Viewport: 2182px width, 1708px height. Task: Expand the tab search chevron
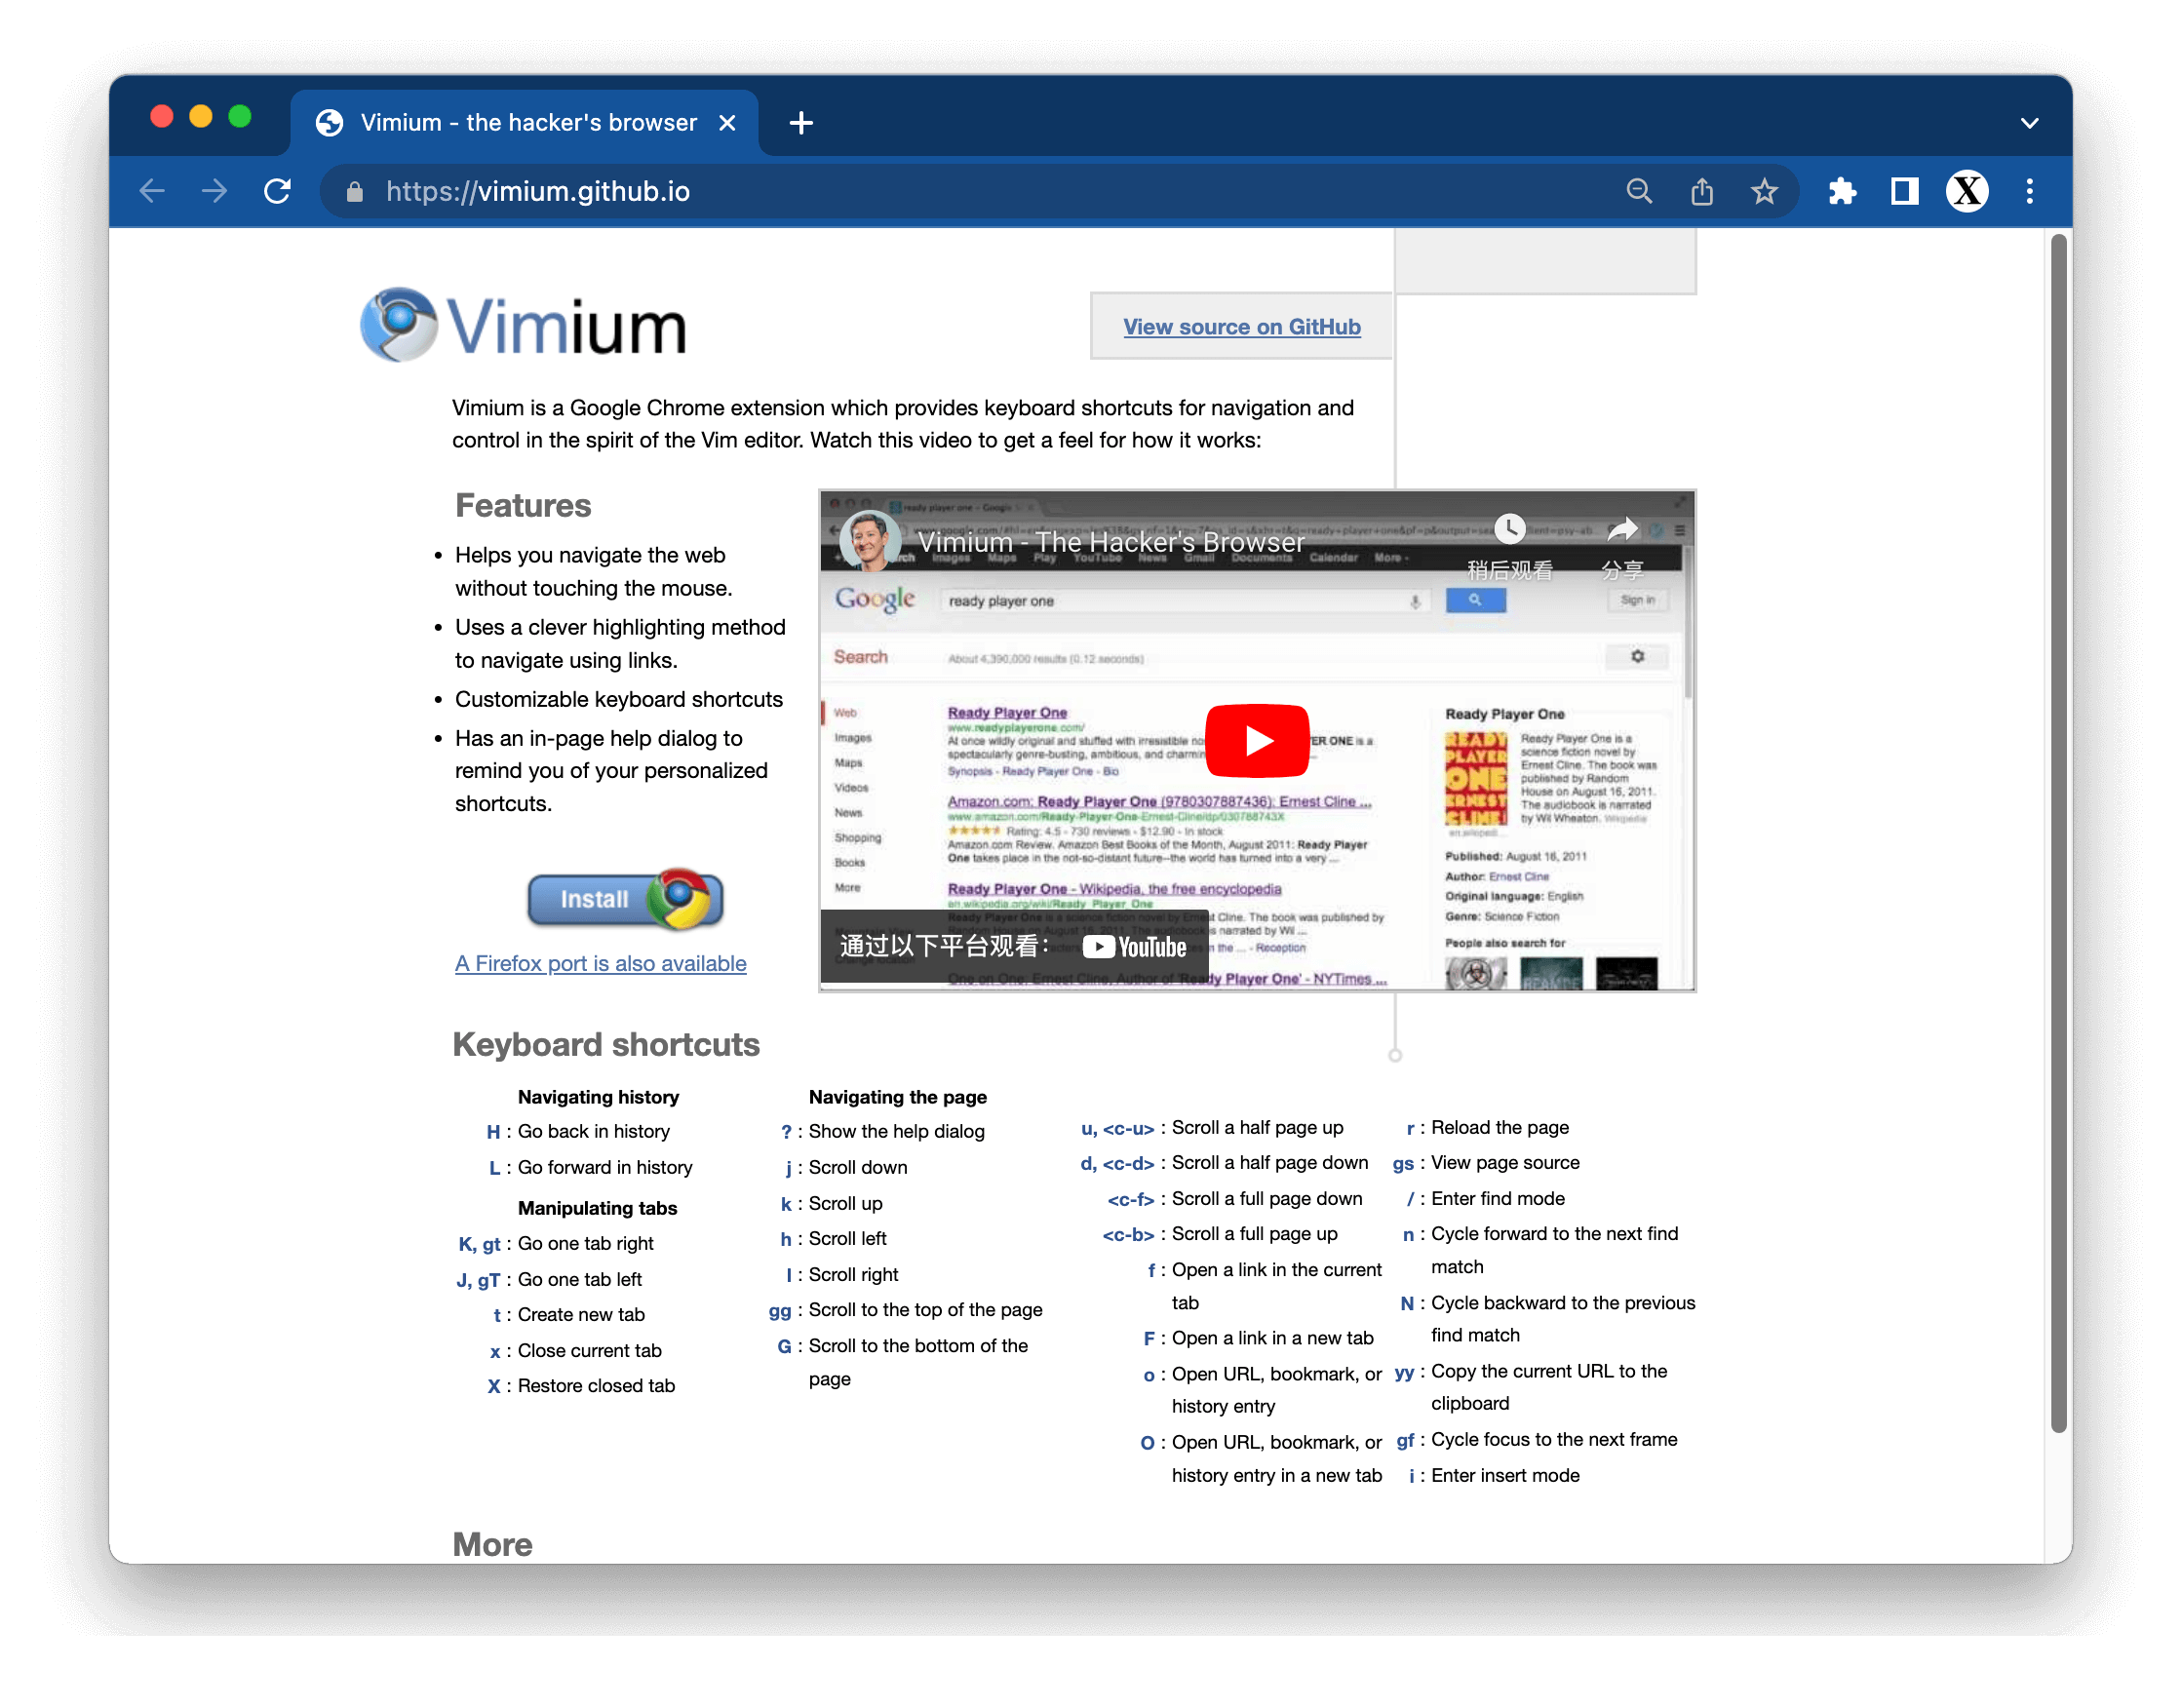2029,123
